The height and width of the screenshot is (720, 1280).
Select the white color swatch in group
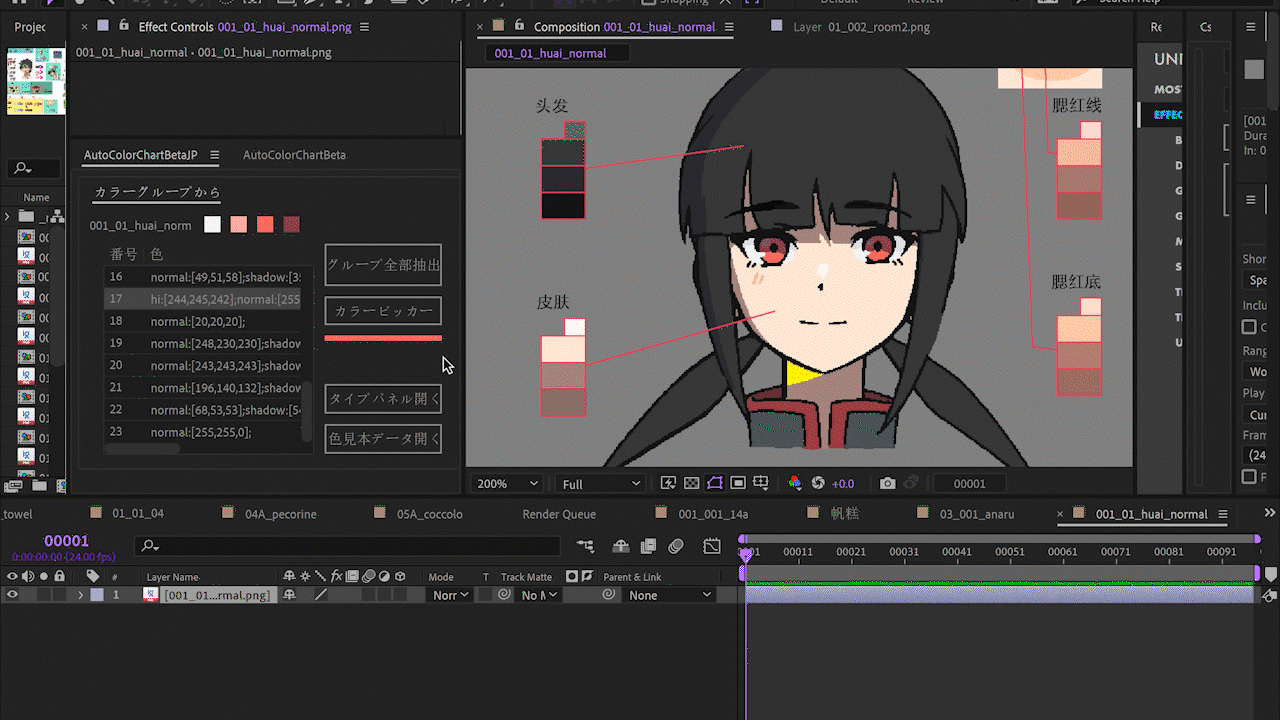click(x=212, y=225)
